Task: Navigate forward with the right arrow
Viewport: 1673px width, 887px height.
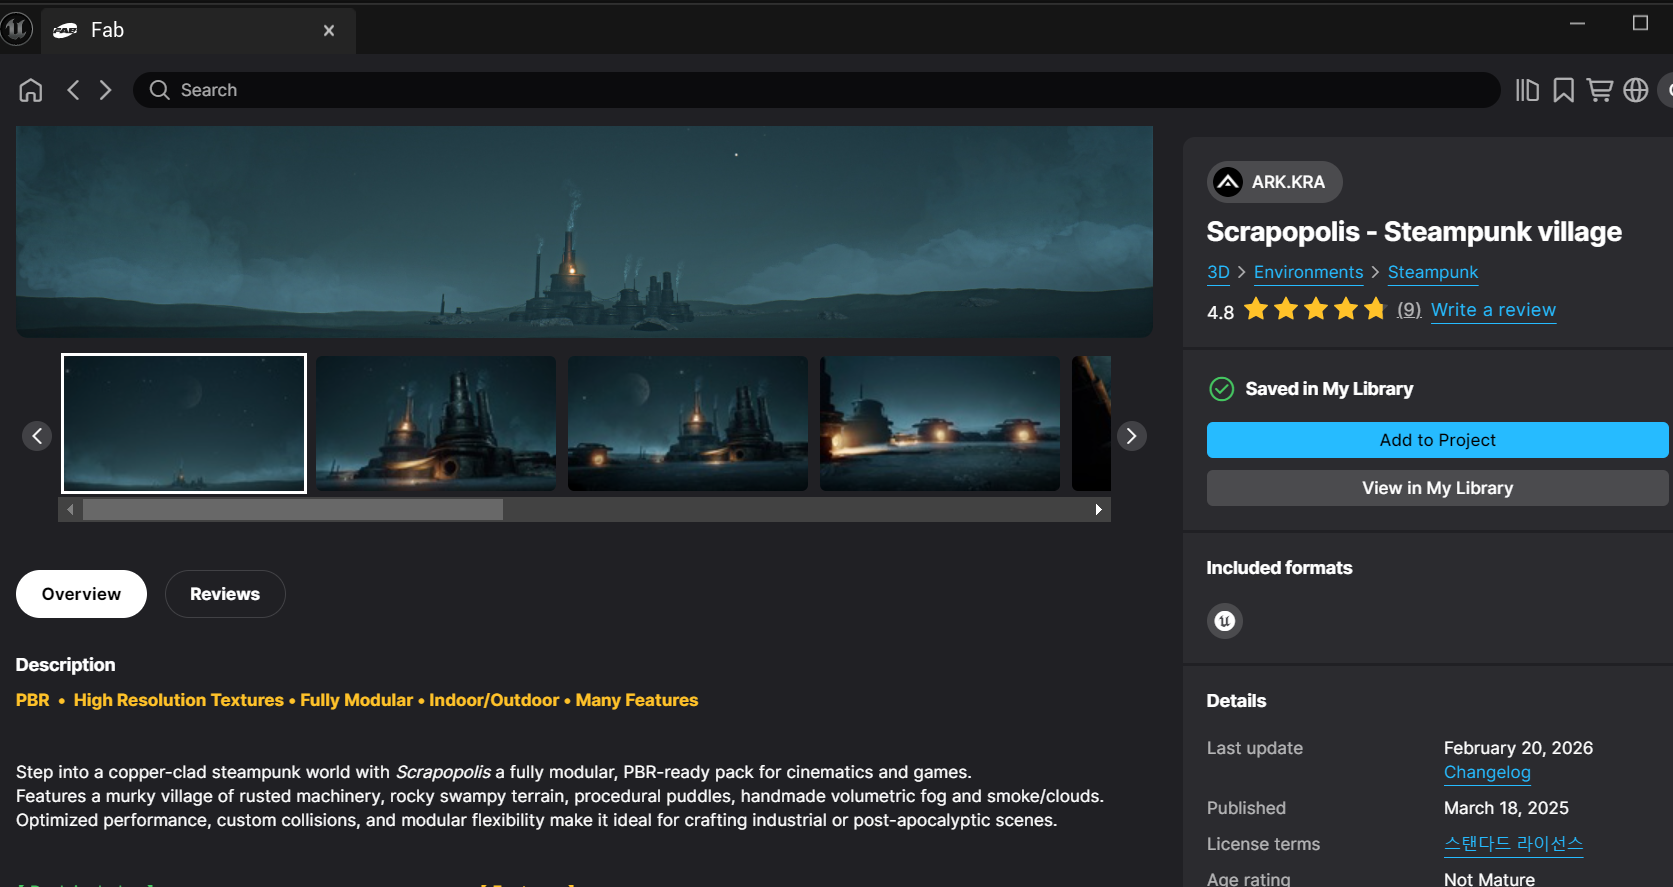Action: click(x=106, y=90)
